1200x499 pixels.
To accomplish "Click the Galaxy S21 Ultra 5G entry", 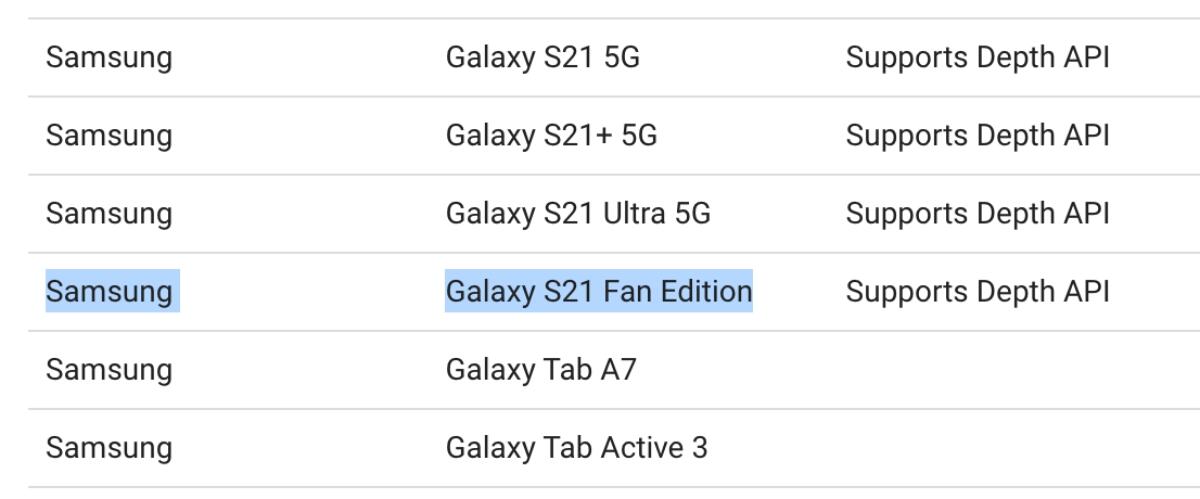I will [578, 214].
